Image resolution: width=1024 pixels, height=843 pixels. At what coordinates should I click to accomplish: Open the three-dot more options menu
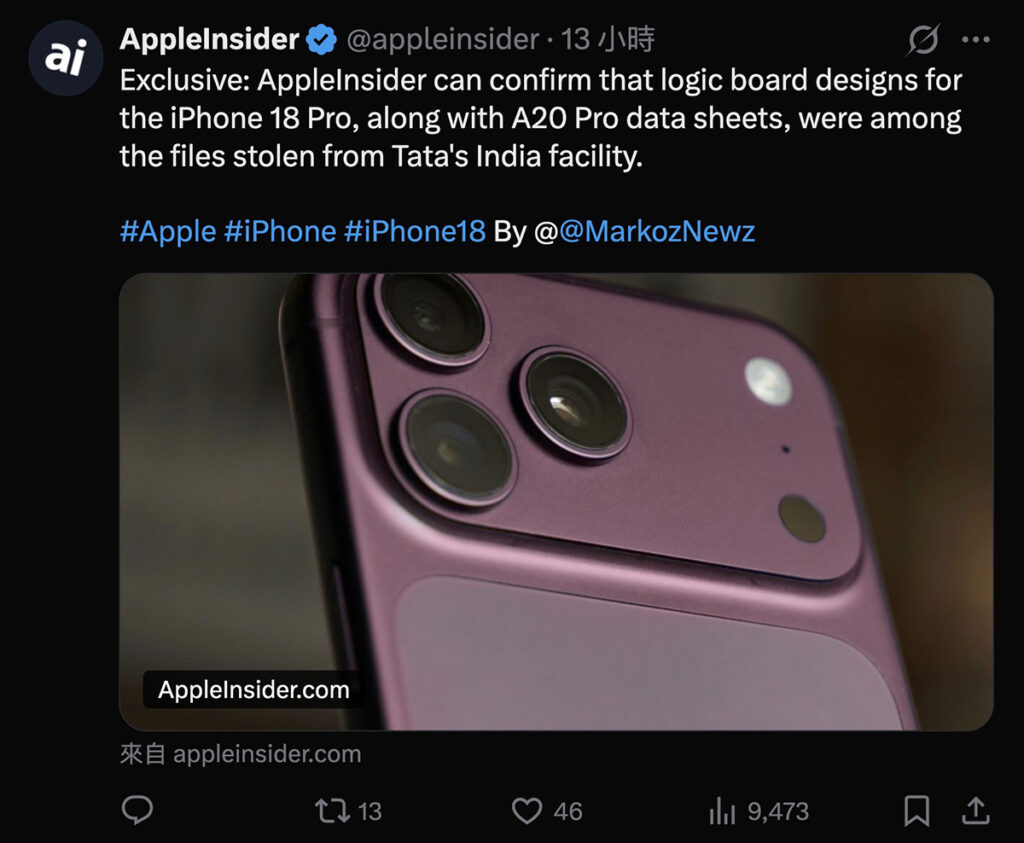(976, 40)
